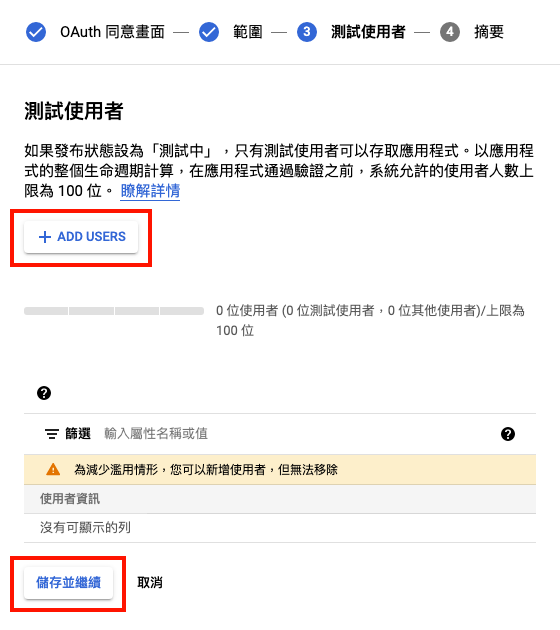
Task: Click the 使用者資訊 column header
Action: pyautogui.click(x=70, y=499)
